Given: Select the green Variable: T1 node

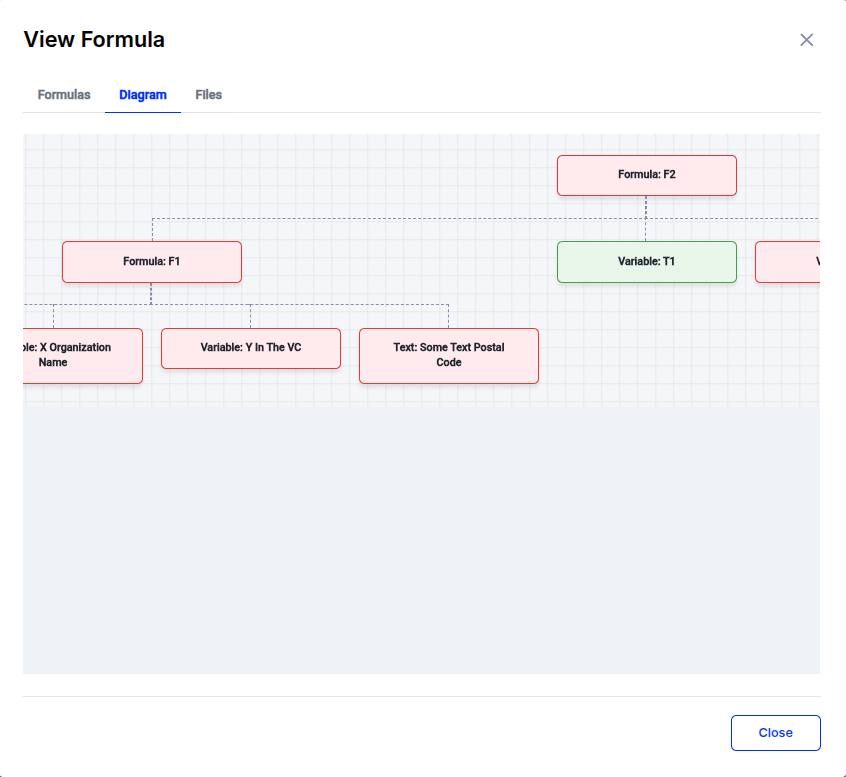Looking at the screenshot, I should point(646,262).
